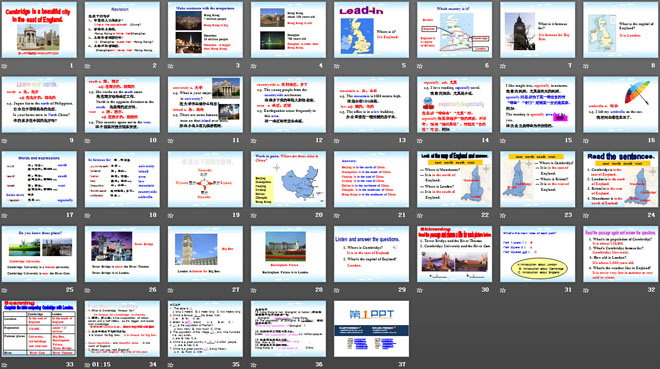
Task: Select the Lead-in slide thumbnail
Action: coord(371,30)
